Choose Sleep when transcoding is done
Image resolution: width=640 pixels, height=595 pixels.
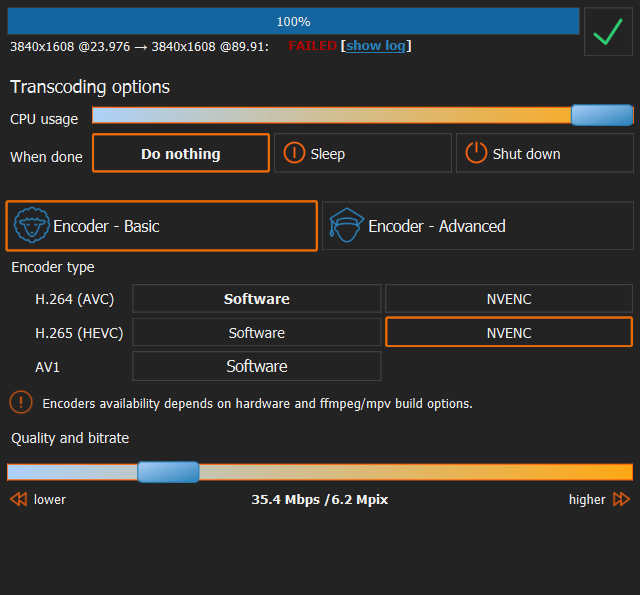click(x=362, y=154)
